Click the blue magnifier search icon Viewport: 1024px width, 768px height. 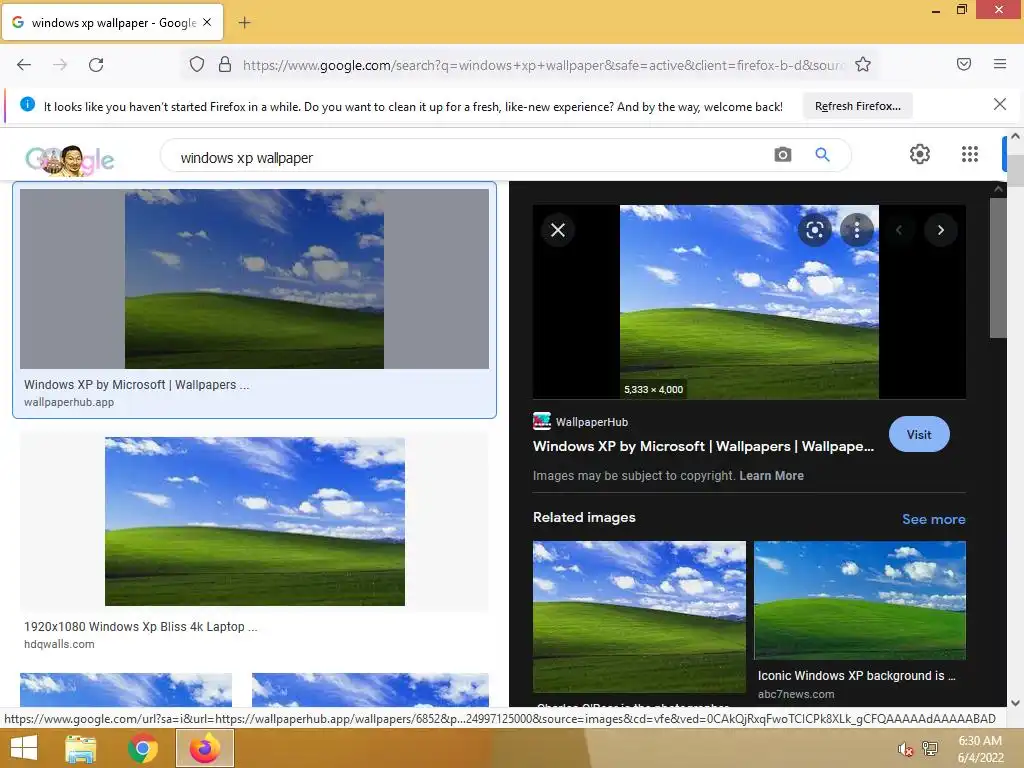tap(822, 155)
